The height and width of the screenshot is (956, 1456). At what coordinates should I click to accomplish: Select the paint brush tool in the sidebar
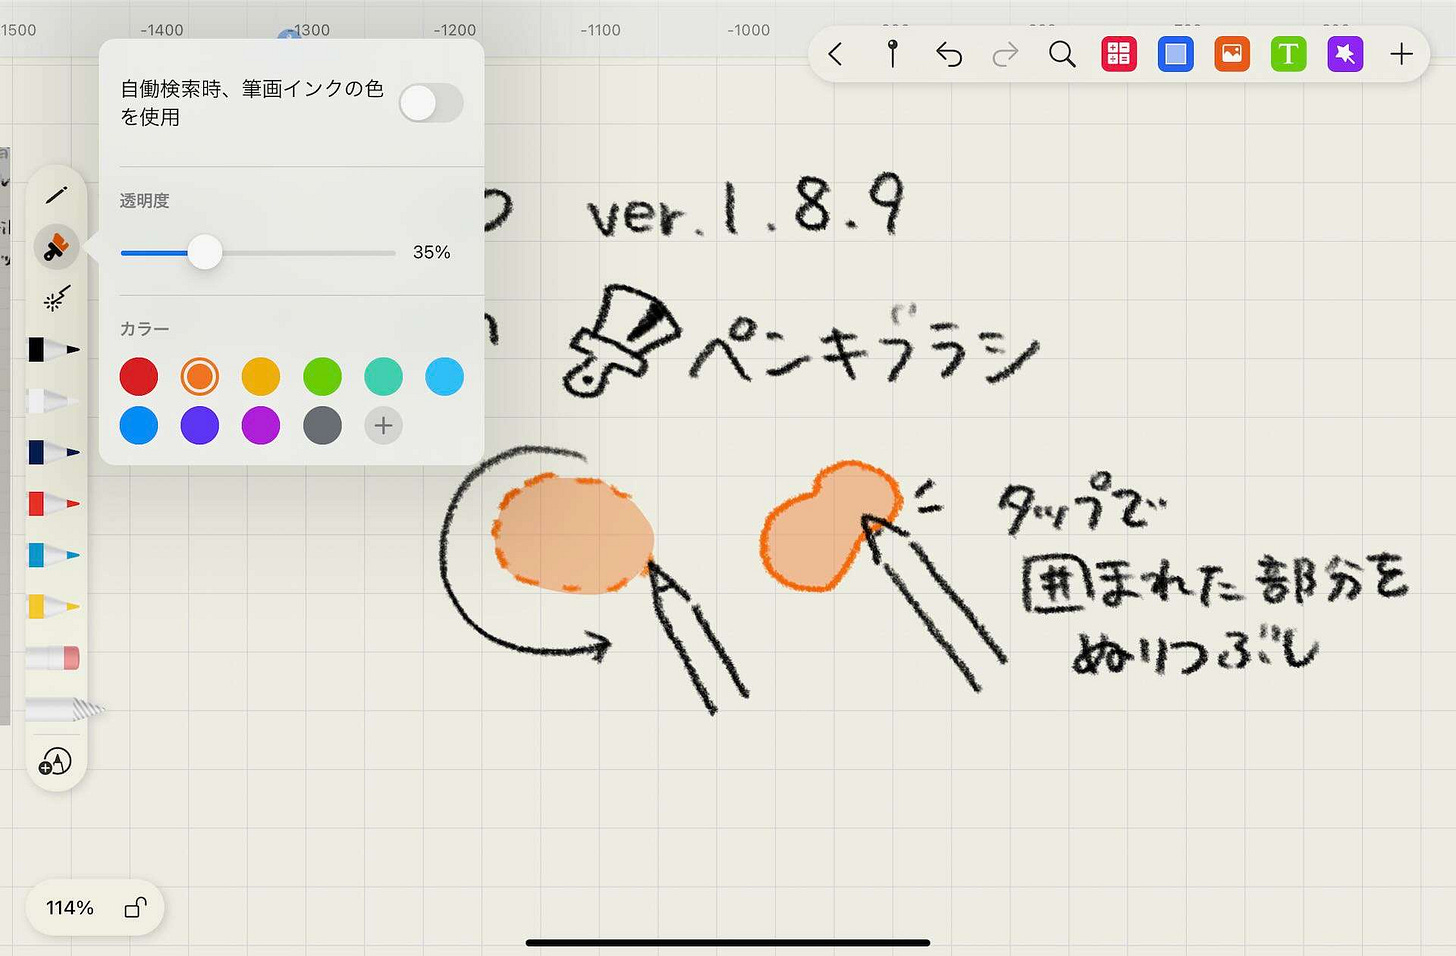(55, 247)
